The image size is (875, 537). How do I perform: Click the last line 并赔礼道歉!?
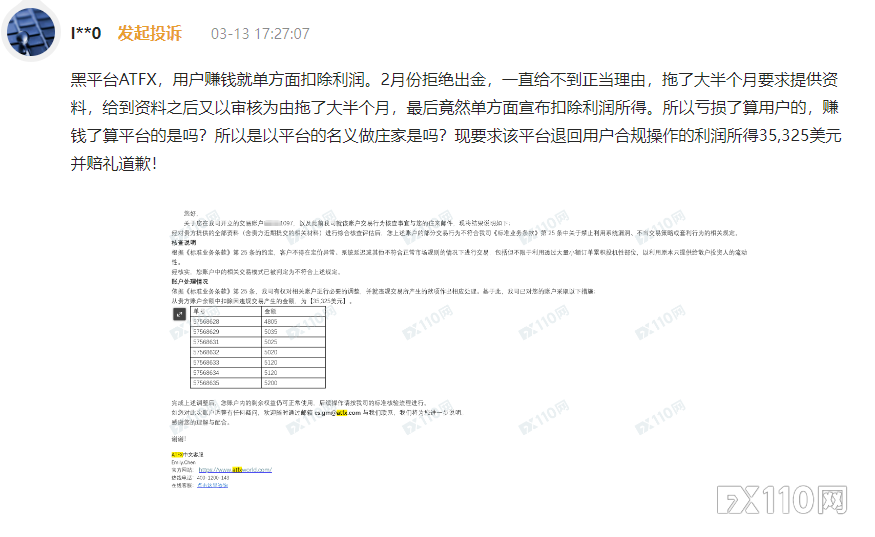113,164
